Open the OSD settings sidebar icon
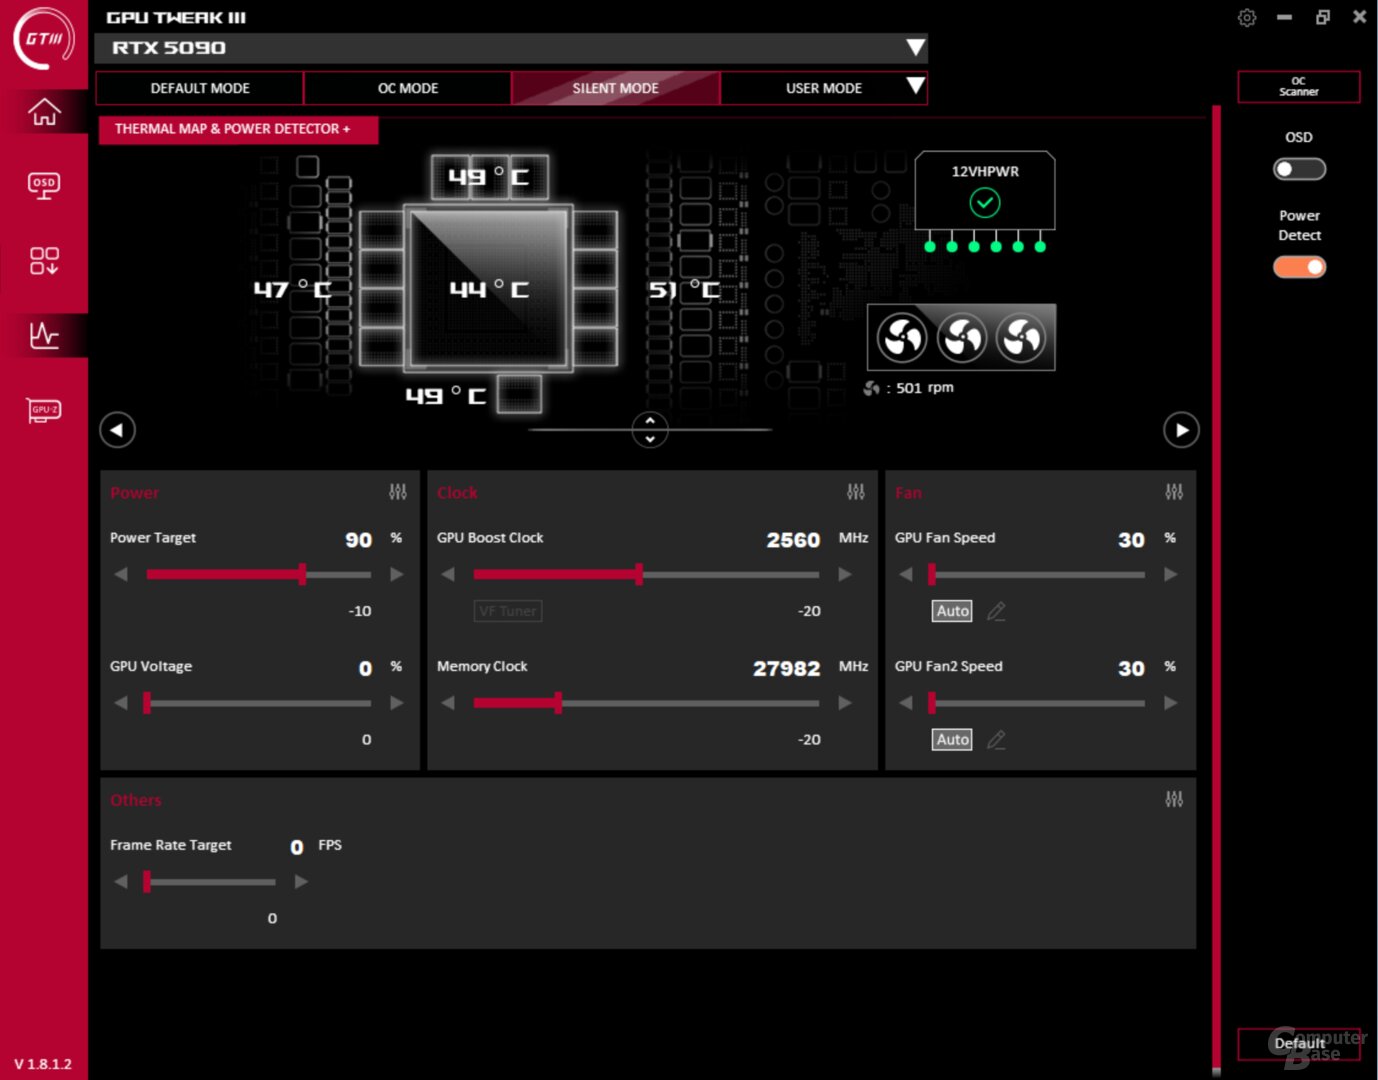The image size is (1378, 1080). pyautogui.click(x=44, y=185)
